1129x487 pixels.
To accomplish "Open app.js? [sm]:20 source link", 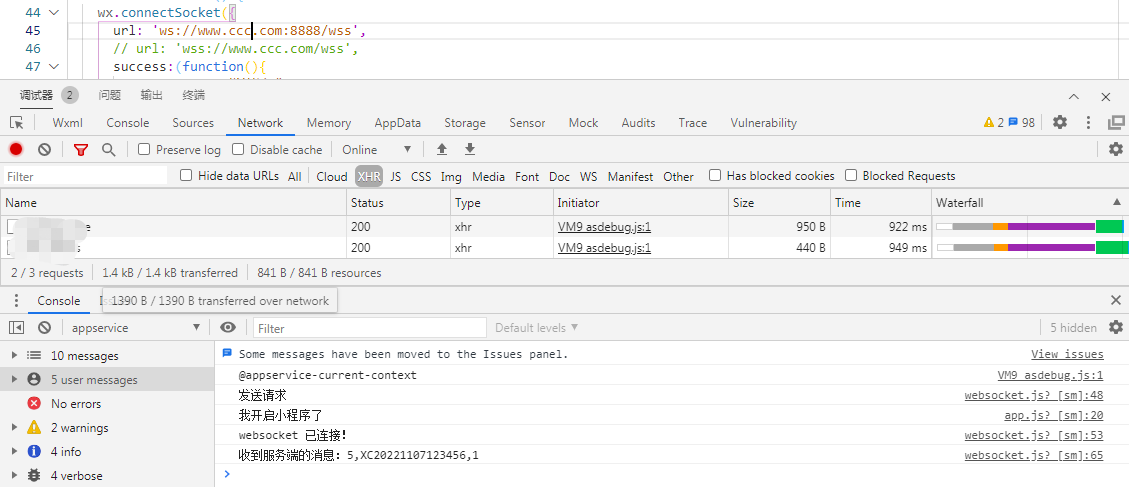I will (x=1053, y=415).
